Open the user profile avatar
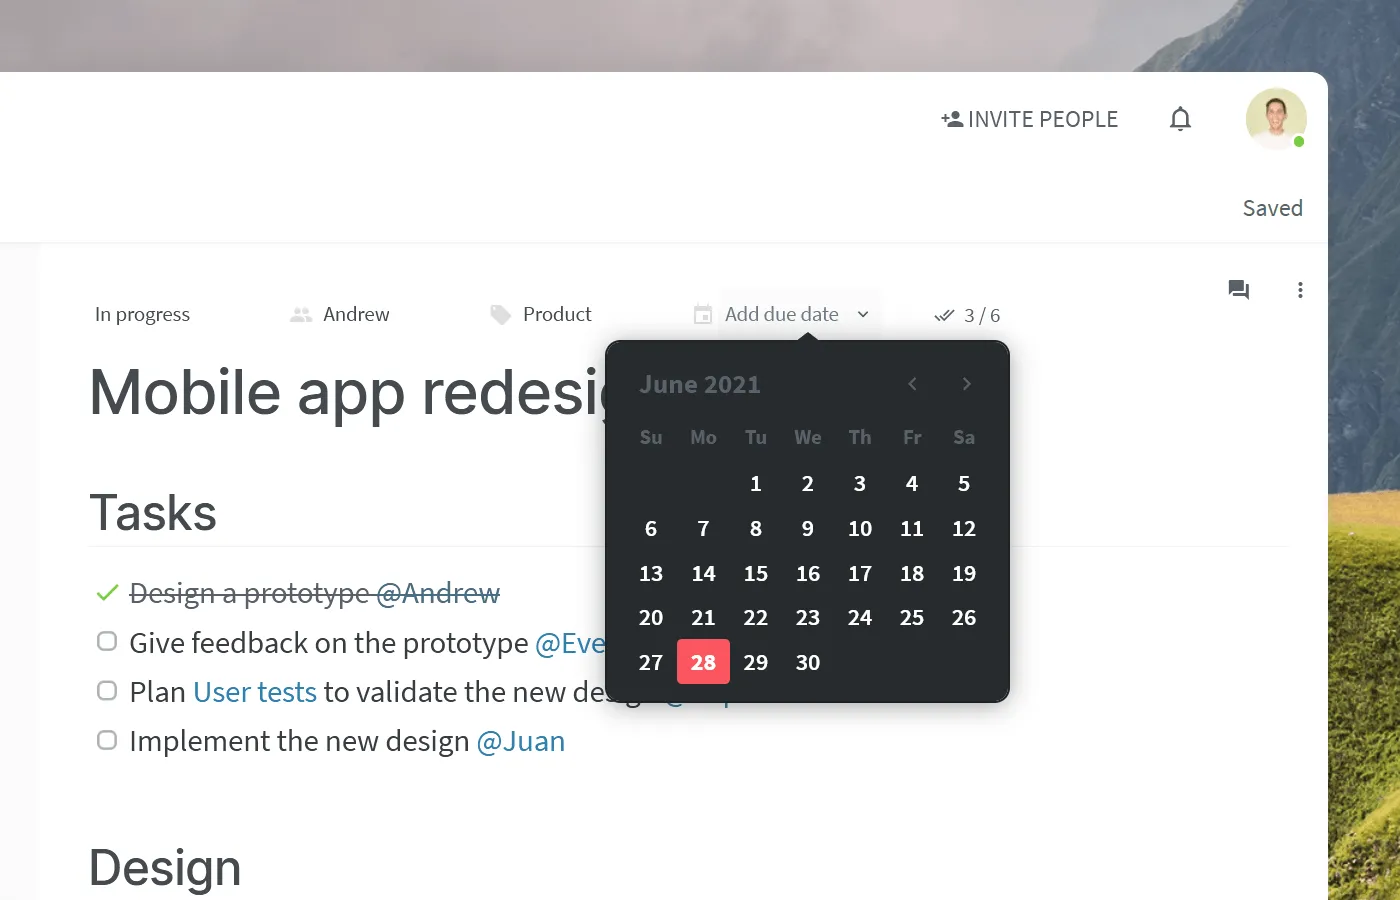 (1276, 119)
